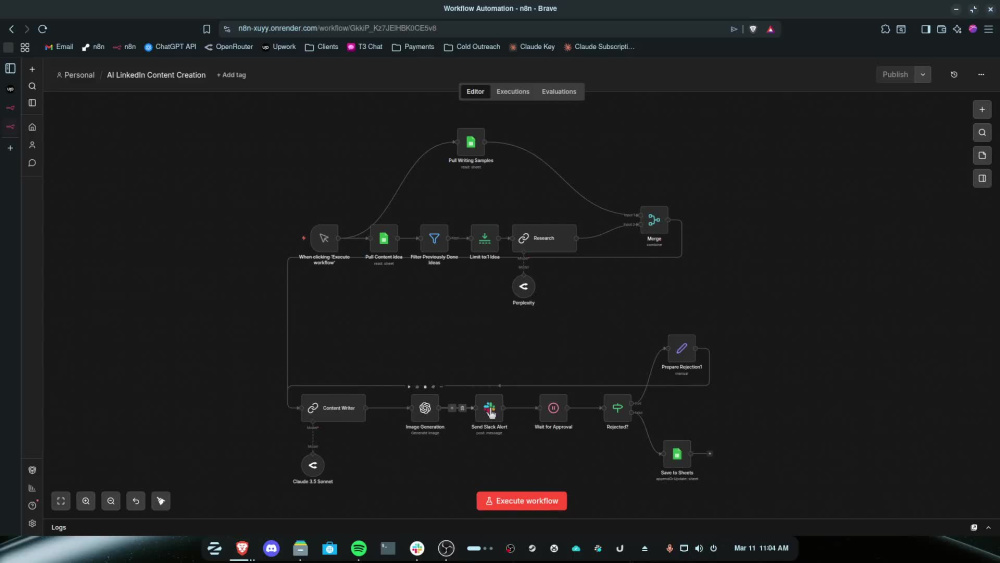The width and height of the screenshot is (1000, 563).
Task: Tidy up the workflow nodes
Action: pos(161,501)
